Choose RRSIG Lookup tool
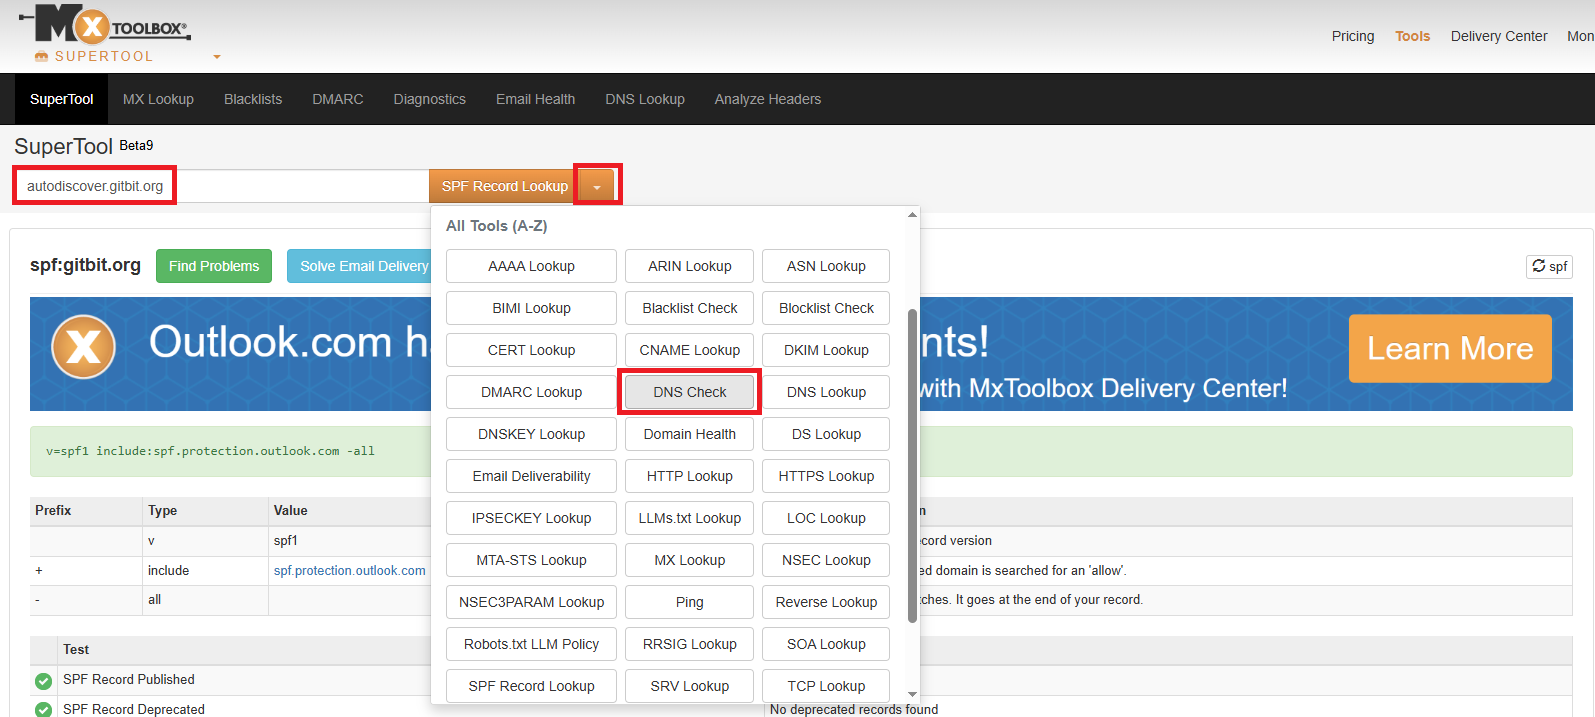1595x717 pixels. (x=689, y=644)
